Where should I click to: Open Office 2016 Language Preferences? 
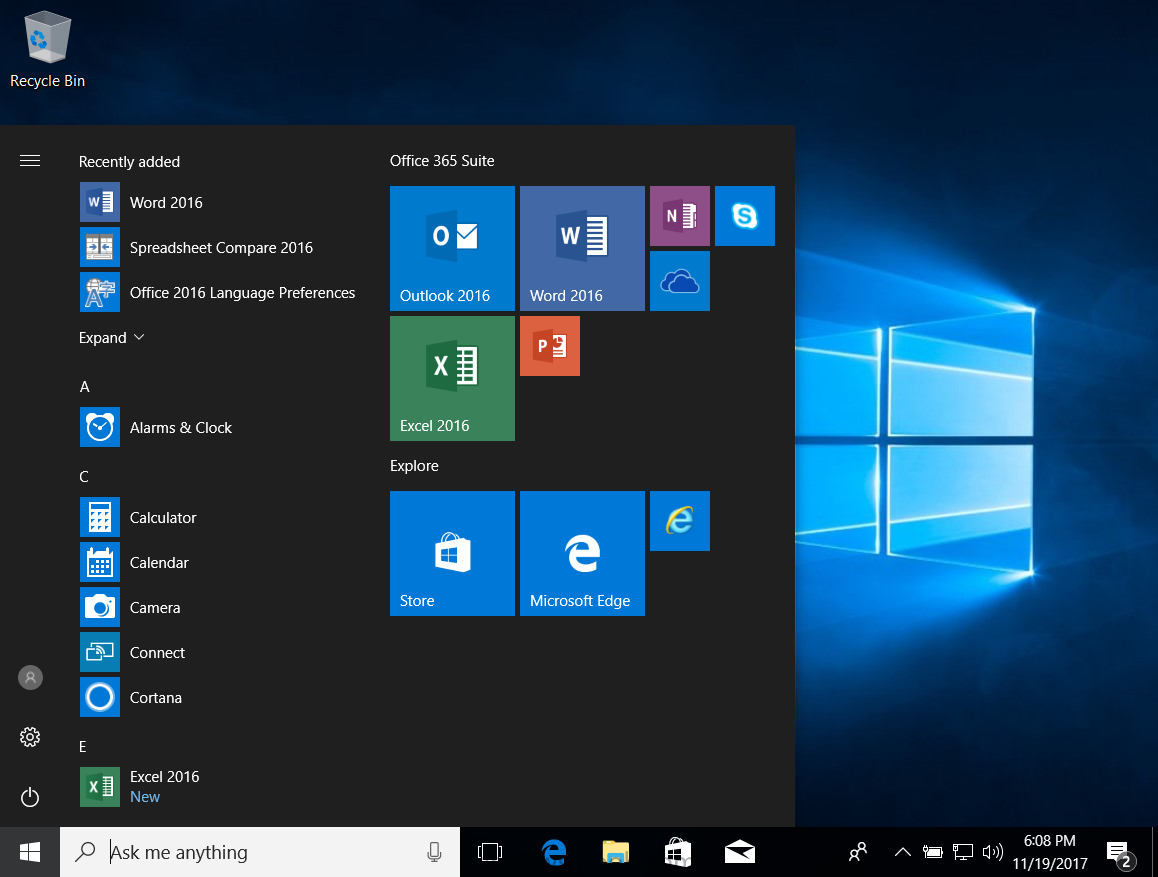[222, 292]
